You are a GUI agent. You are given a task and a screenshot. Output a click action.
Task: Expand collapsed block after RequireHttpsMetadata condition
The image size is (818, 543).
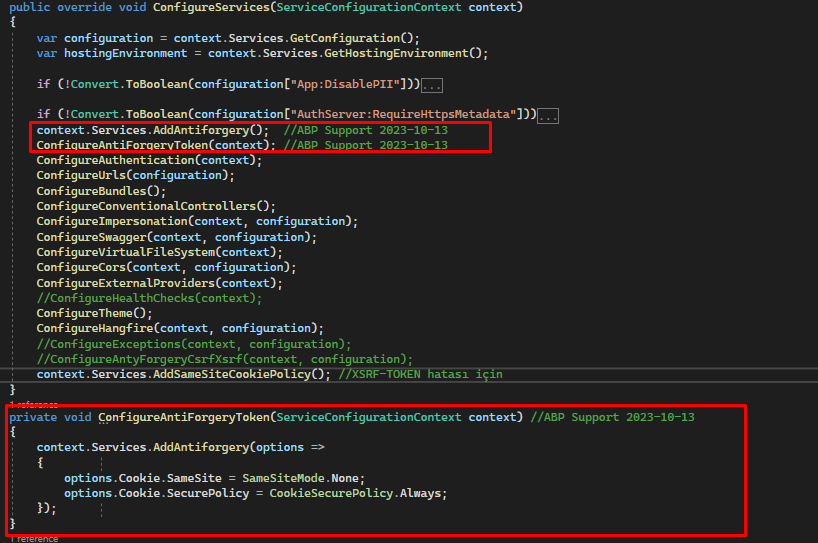(548, 115)
